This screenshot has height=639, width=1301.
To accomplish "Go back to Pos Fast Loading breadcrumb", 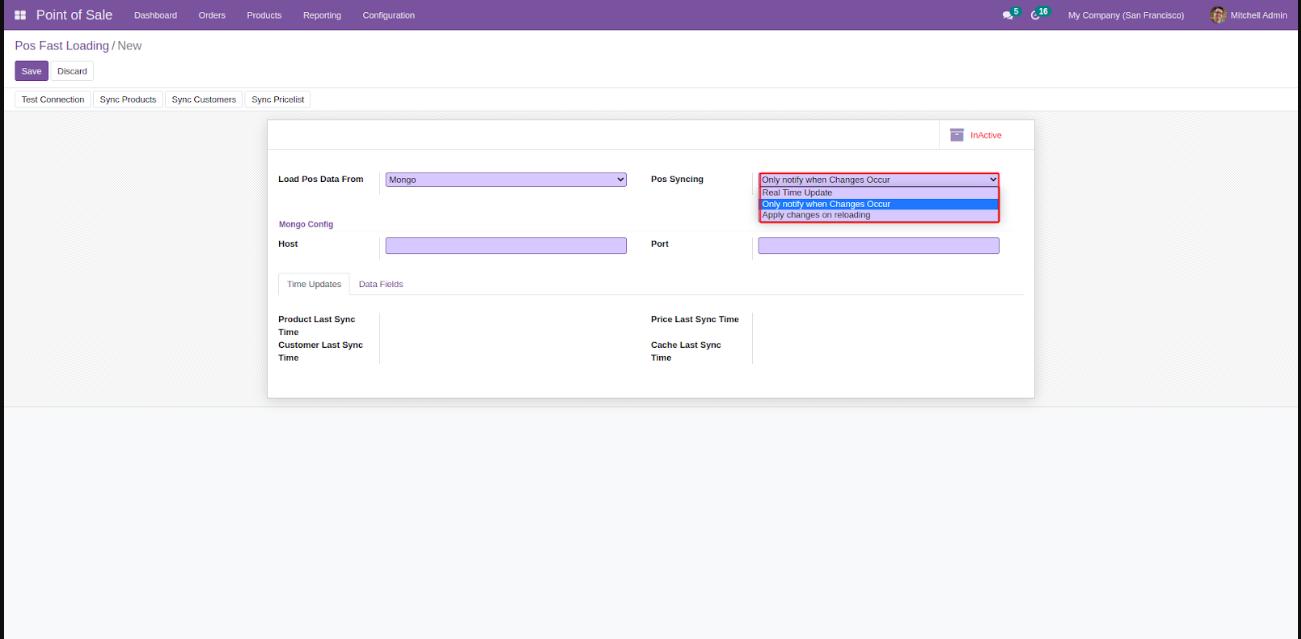I will tap(61, 46).
